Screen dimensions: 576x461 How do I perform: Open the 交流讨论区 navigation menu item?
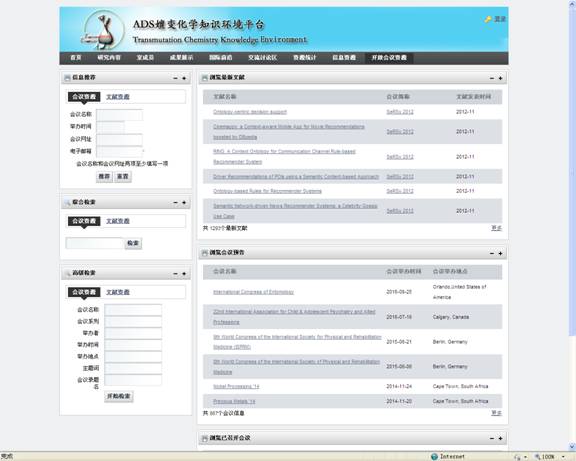263,58
